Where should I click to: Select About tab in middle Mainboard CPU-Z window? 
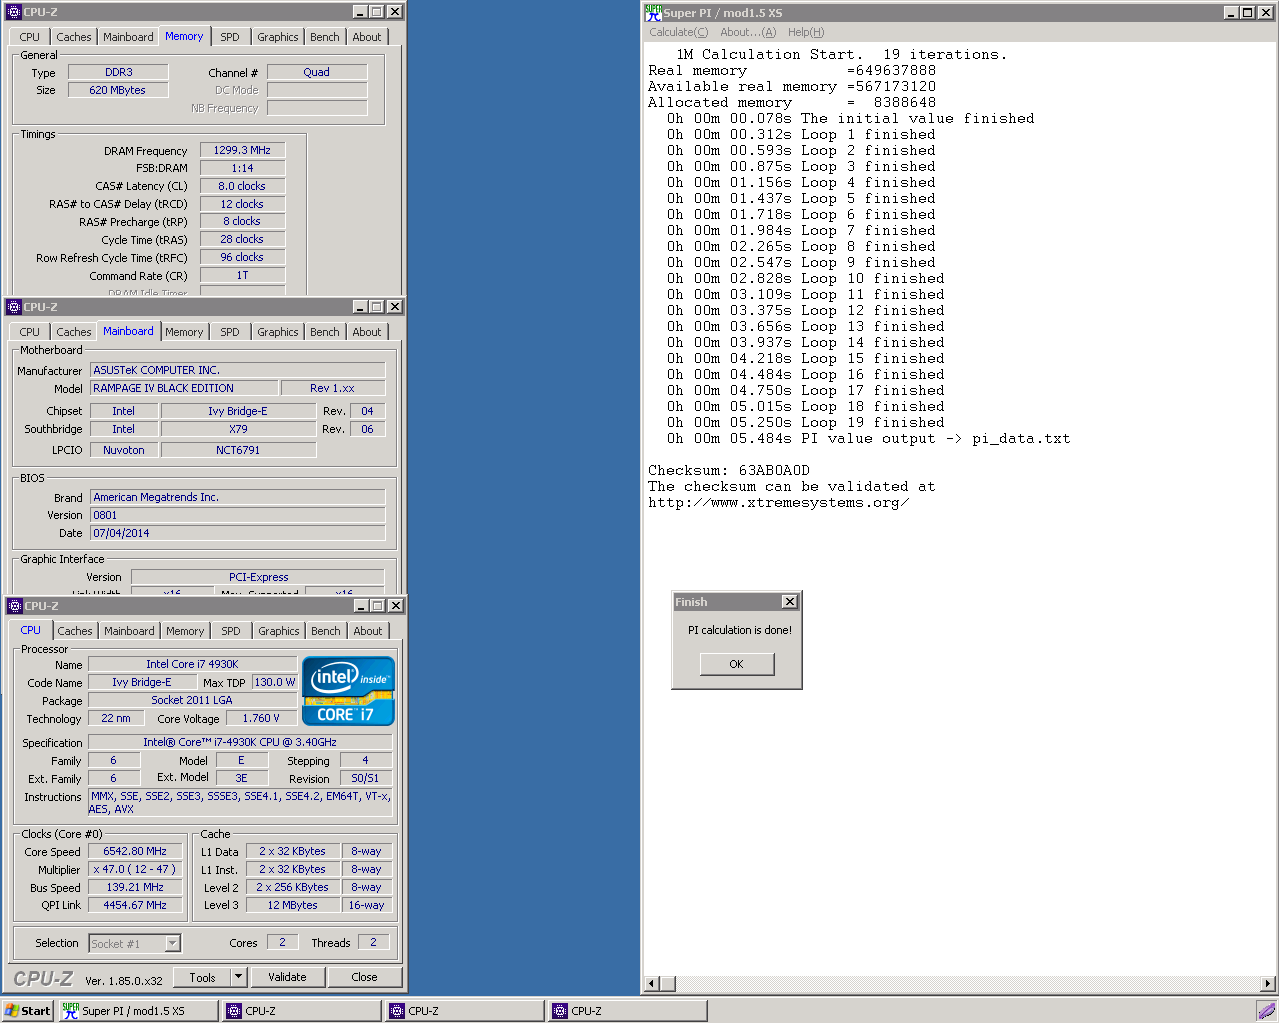(x=367, y=332)
